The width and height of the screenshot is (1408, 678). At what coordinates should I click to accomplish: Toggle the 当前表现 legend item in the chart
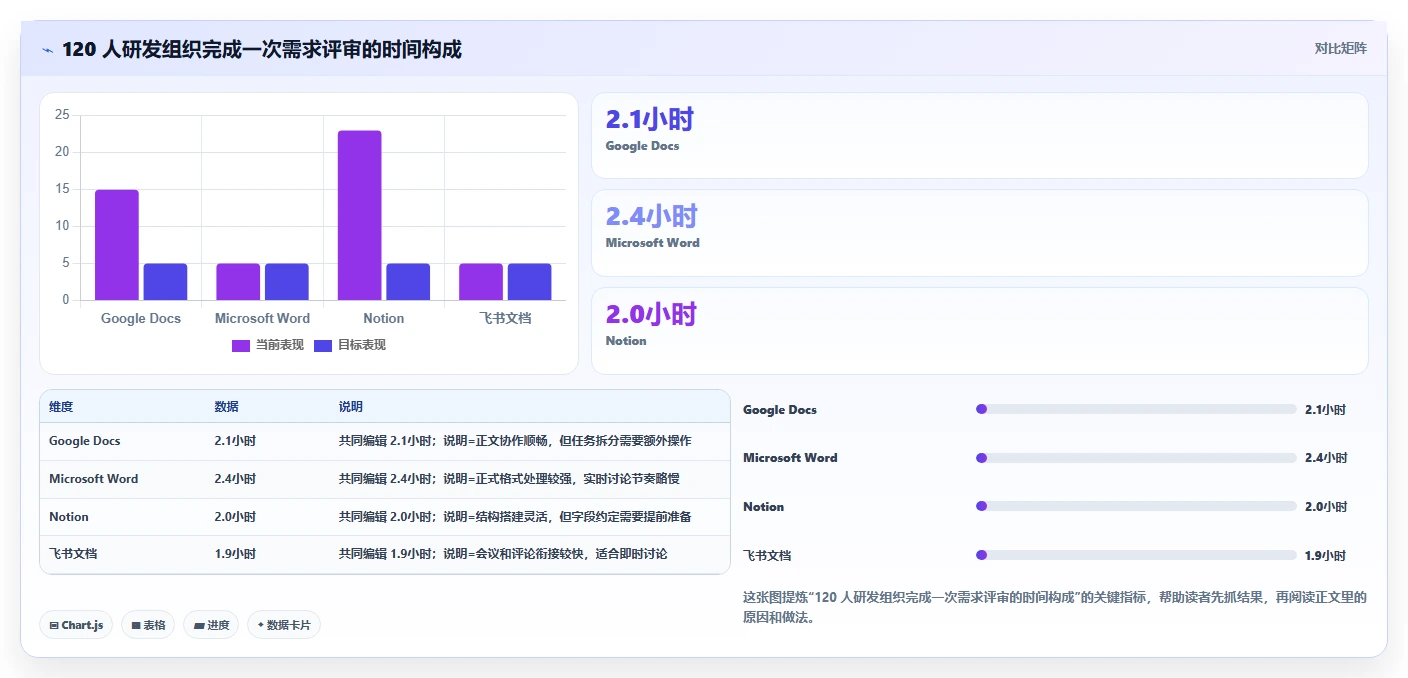tap(267, 345)
